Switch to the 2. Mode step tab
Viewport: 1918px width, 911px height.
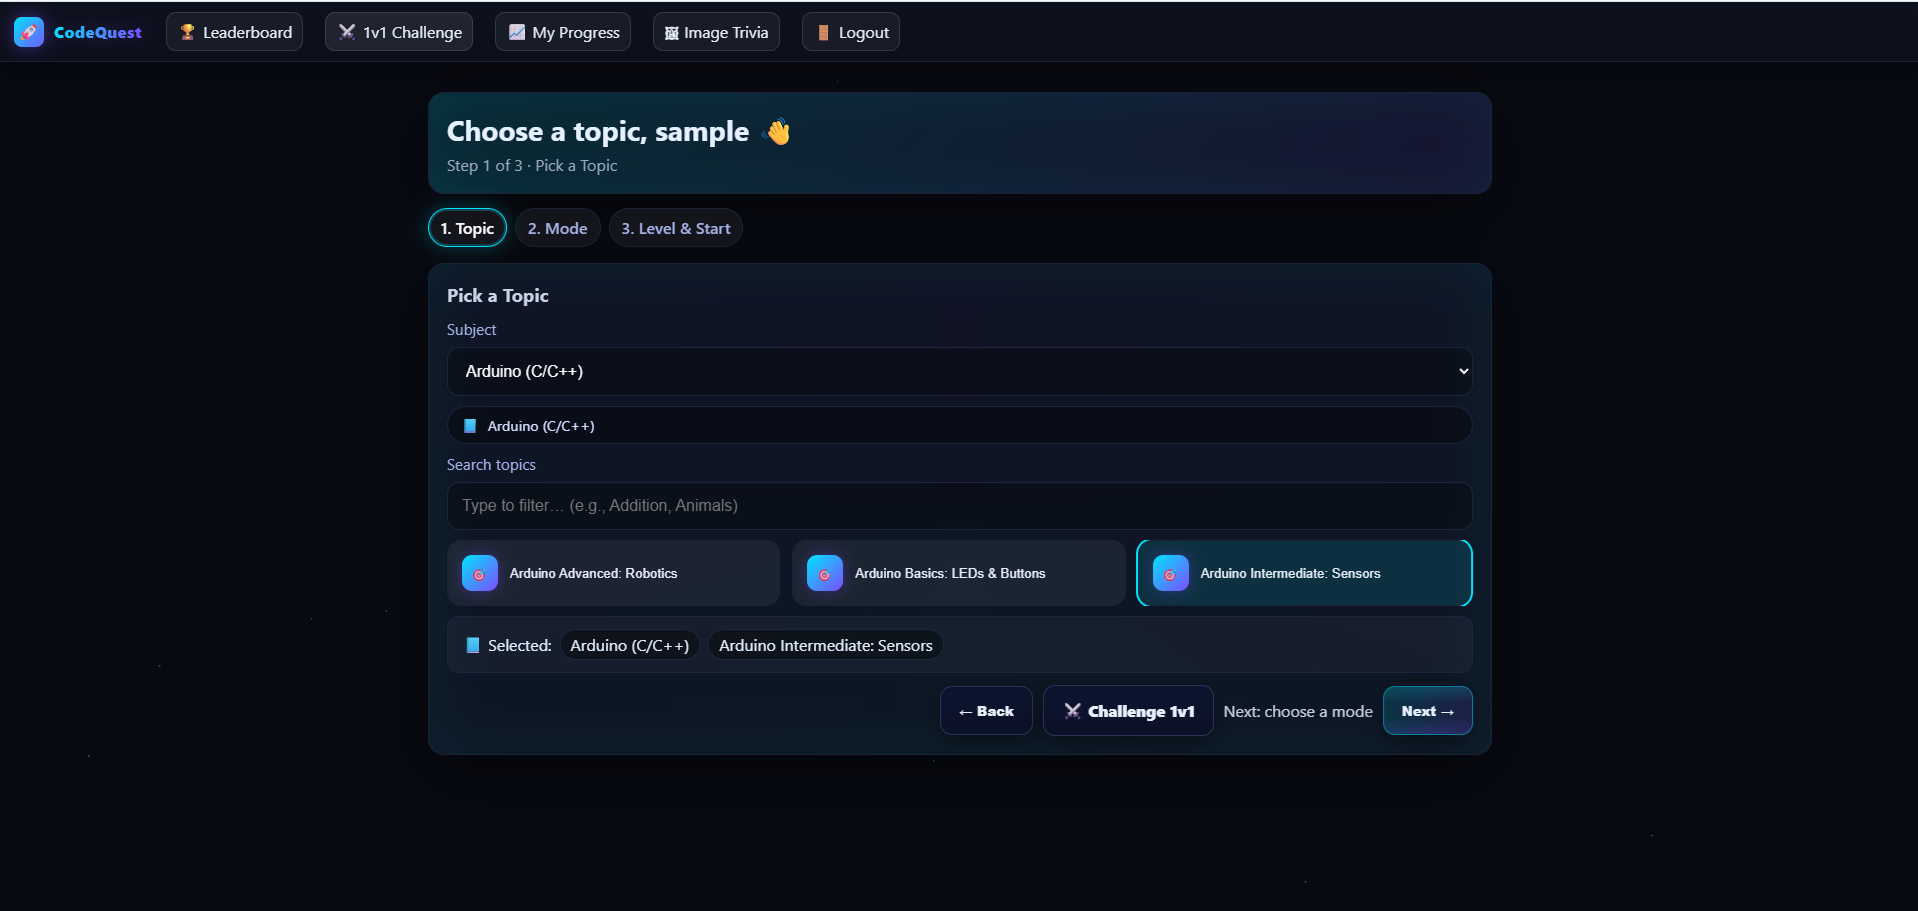[x=557, y=227]
